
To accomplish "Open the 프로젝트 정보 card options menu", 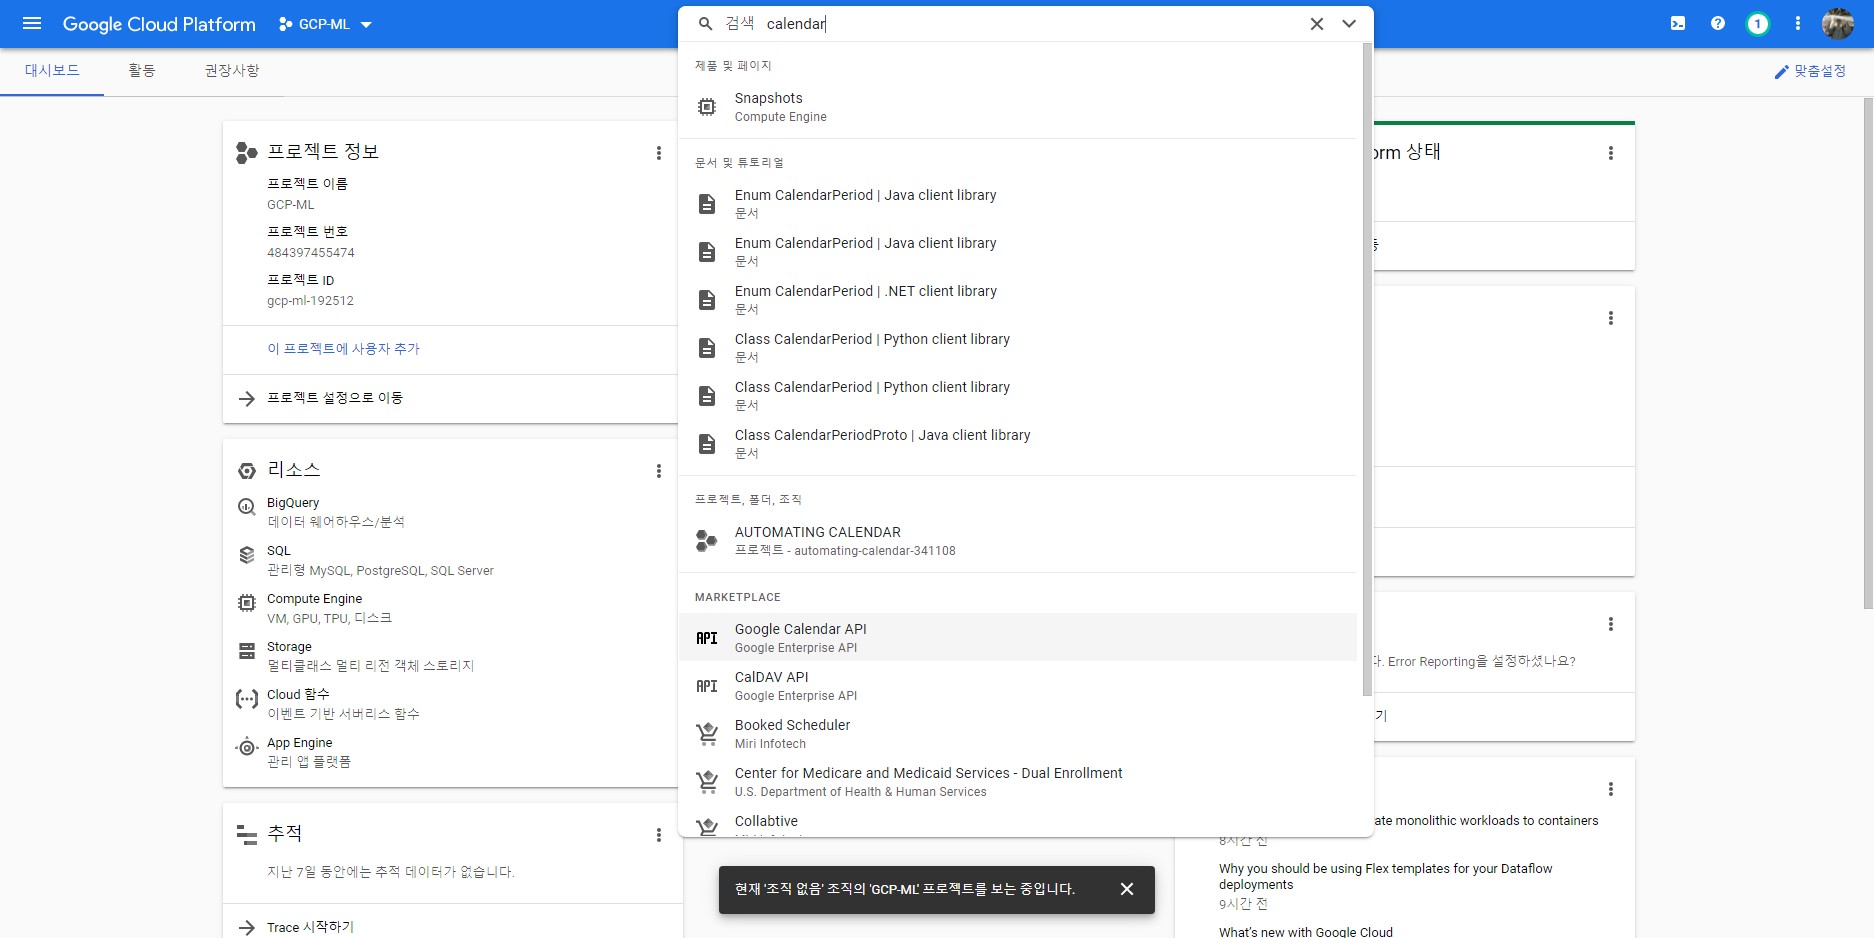I will [x=658, y=153].
